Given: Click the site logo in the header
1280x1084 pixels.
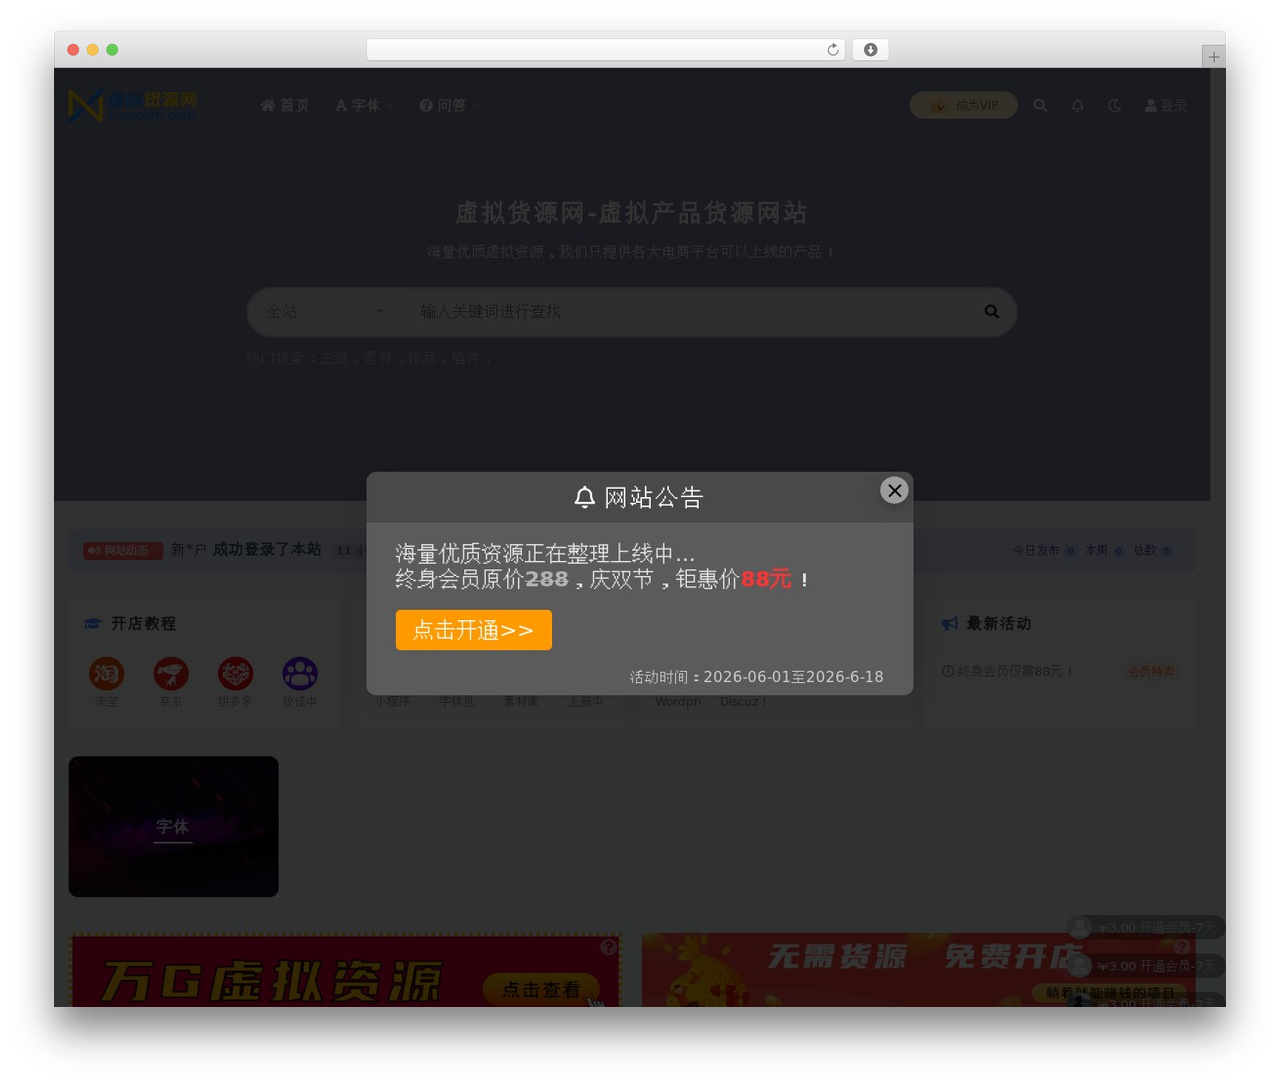Looking at the screenshot, I should click(132, 105).
